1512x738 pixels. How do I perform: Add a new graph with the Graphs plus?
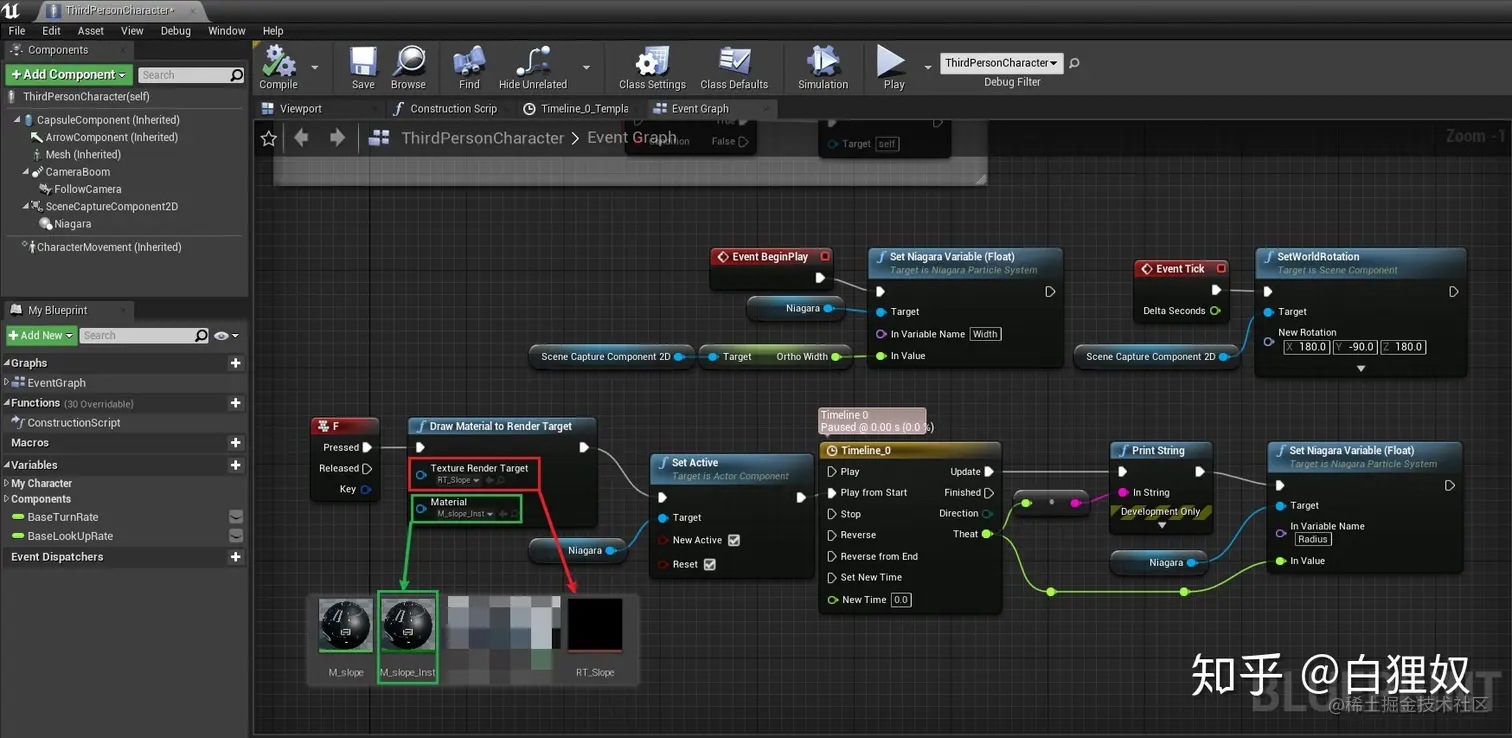[x=236, y=363]
